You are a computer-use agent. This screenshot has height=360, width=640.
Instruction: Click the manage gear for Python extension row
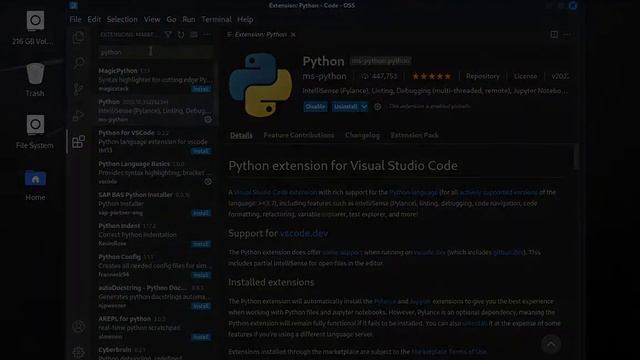[208, 120]
